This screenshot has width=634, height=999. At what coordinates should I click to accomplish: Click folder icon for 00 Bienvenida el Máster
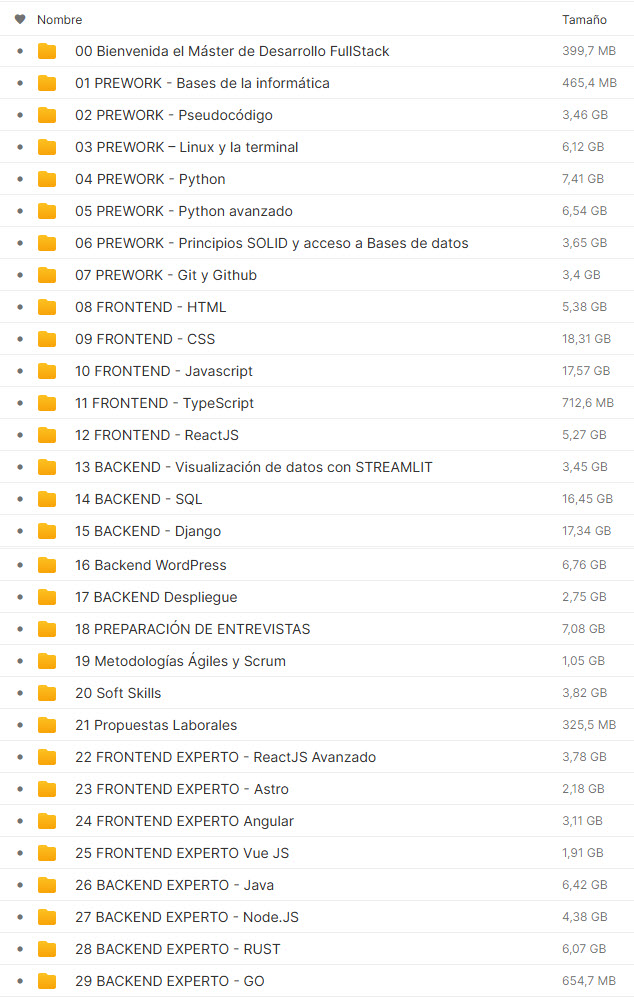(47, 51)
